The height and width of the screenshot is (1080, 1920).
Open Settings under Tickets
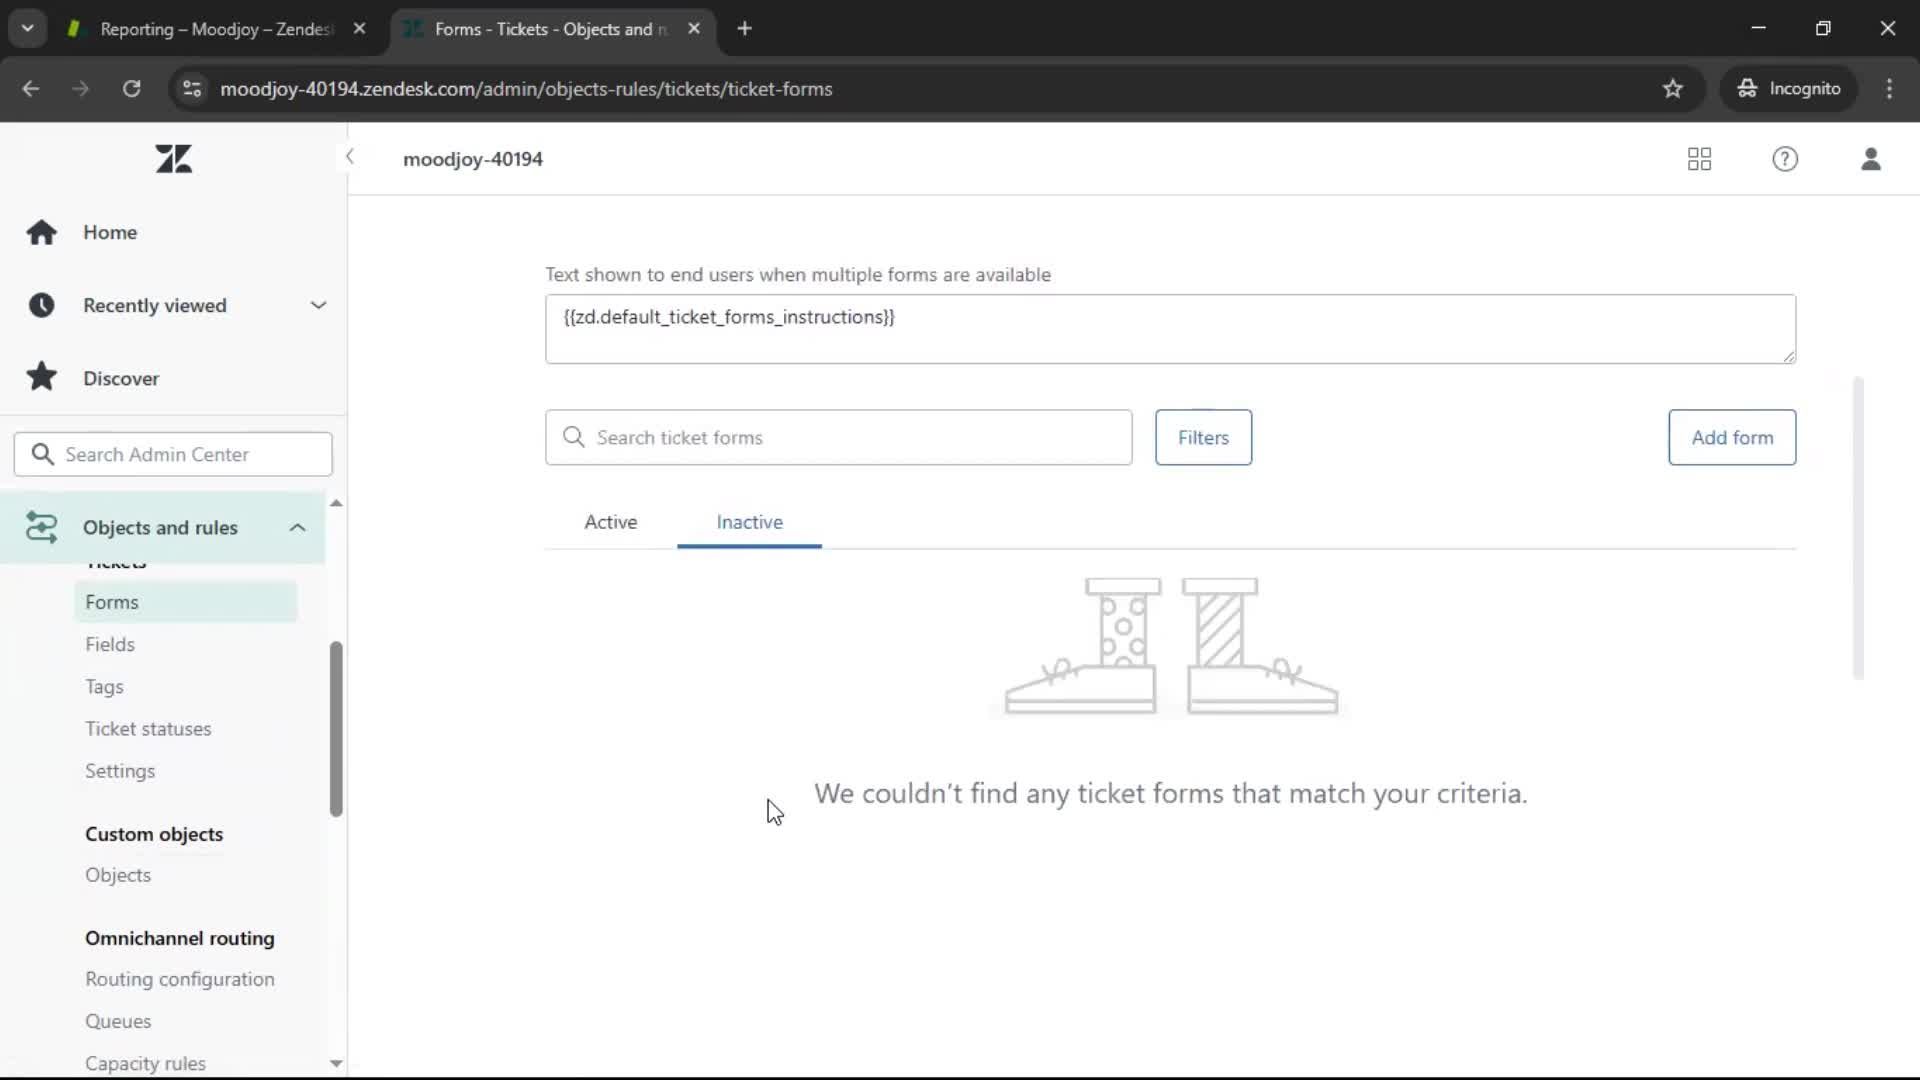(x=120, y=771)
